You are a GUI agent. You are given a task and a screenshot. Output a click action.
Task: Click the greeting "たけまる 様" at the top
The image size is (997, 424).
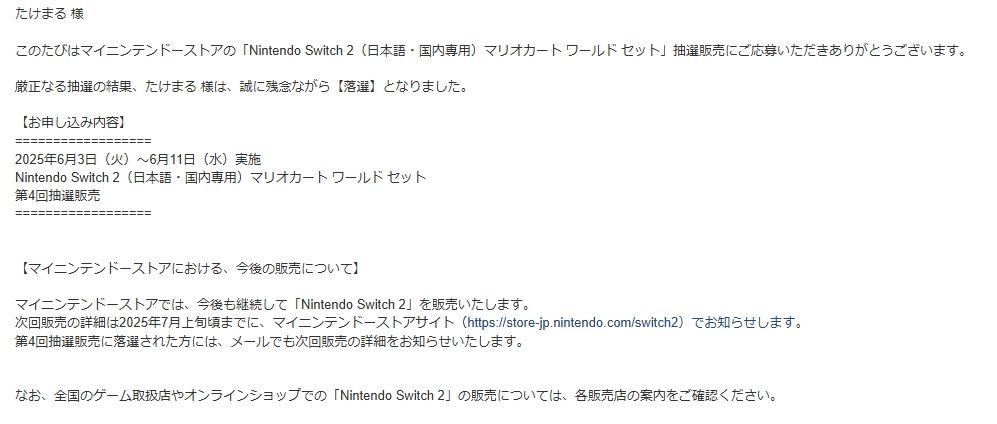click(x=50, y=14)
